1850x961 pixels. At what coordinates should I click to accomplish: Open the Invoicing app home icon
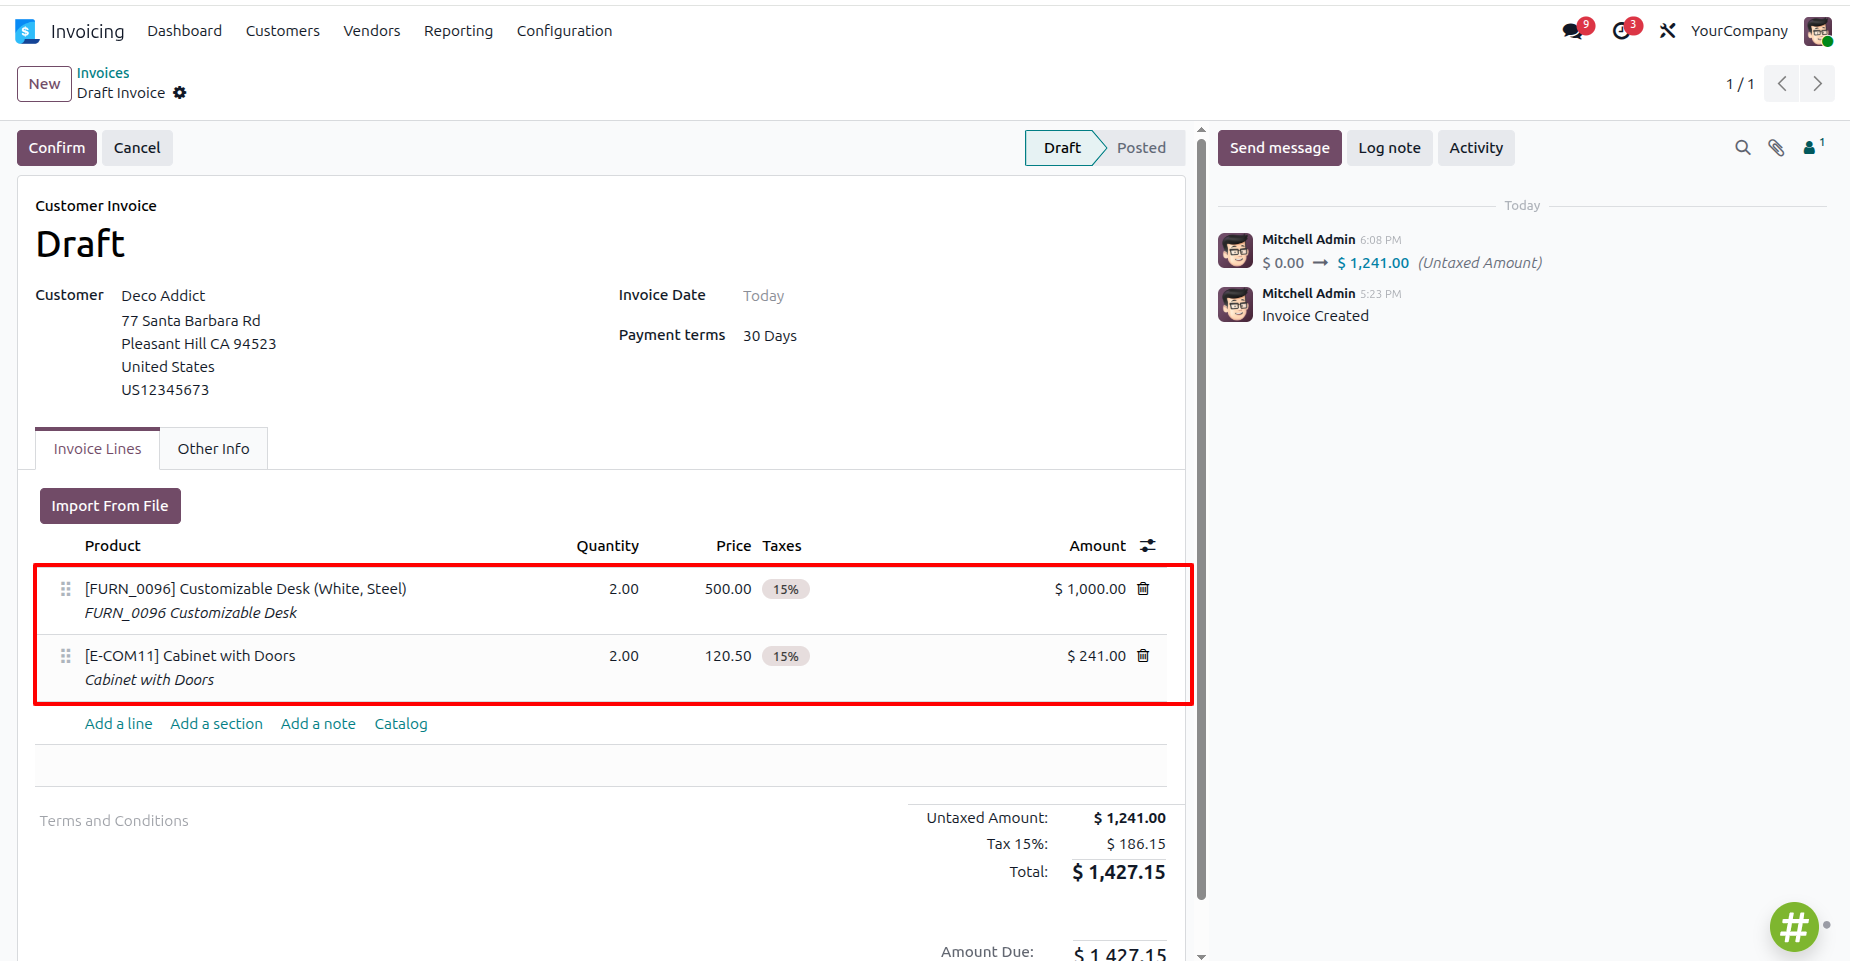[27, 31]
